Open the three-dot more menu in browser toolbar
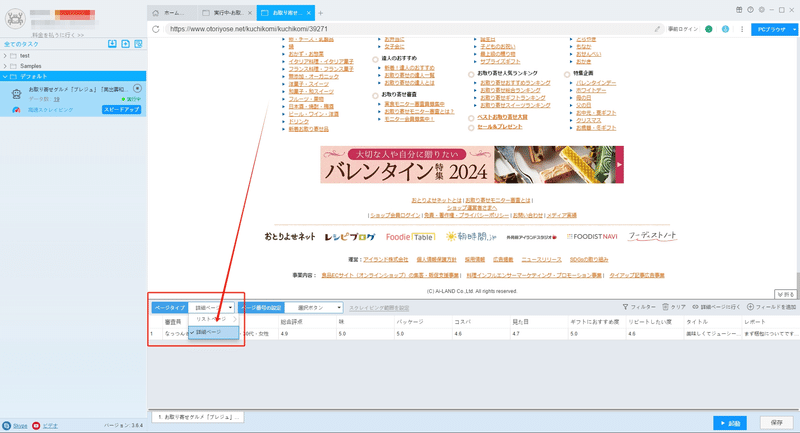800x433 pixels. (x=742, y=29)
